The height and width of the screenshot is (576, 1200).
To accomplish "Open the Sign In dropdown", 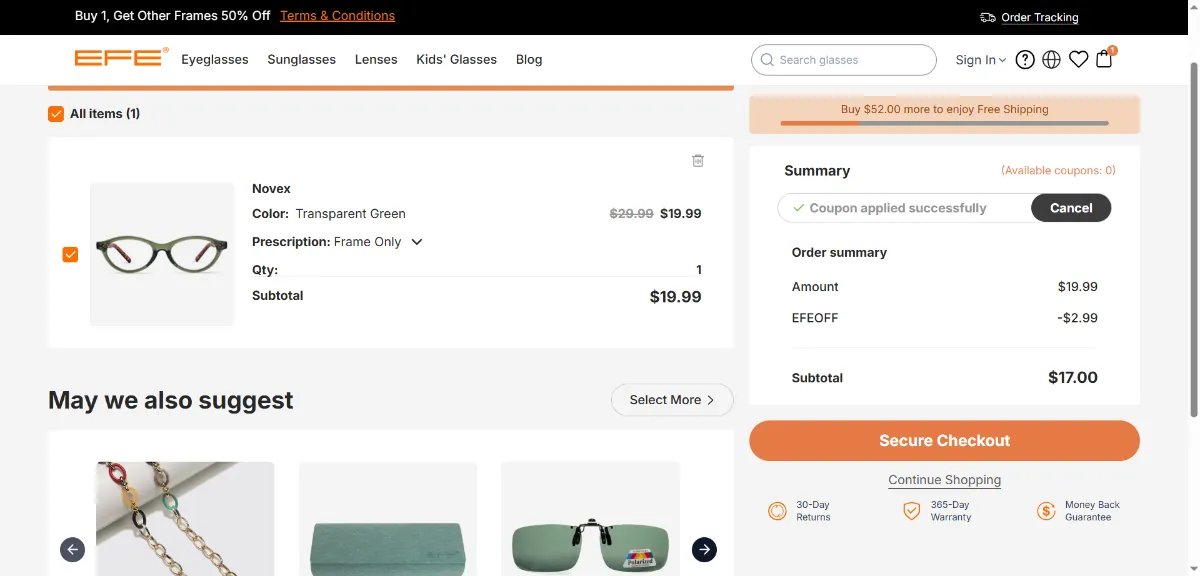I will [x=980, y=60].
